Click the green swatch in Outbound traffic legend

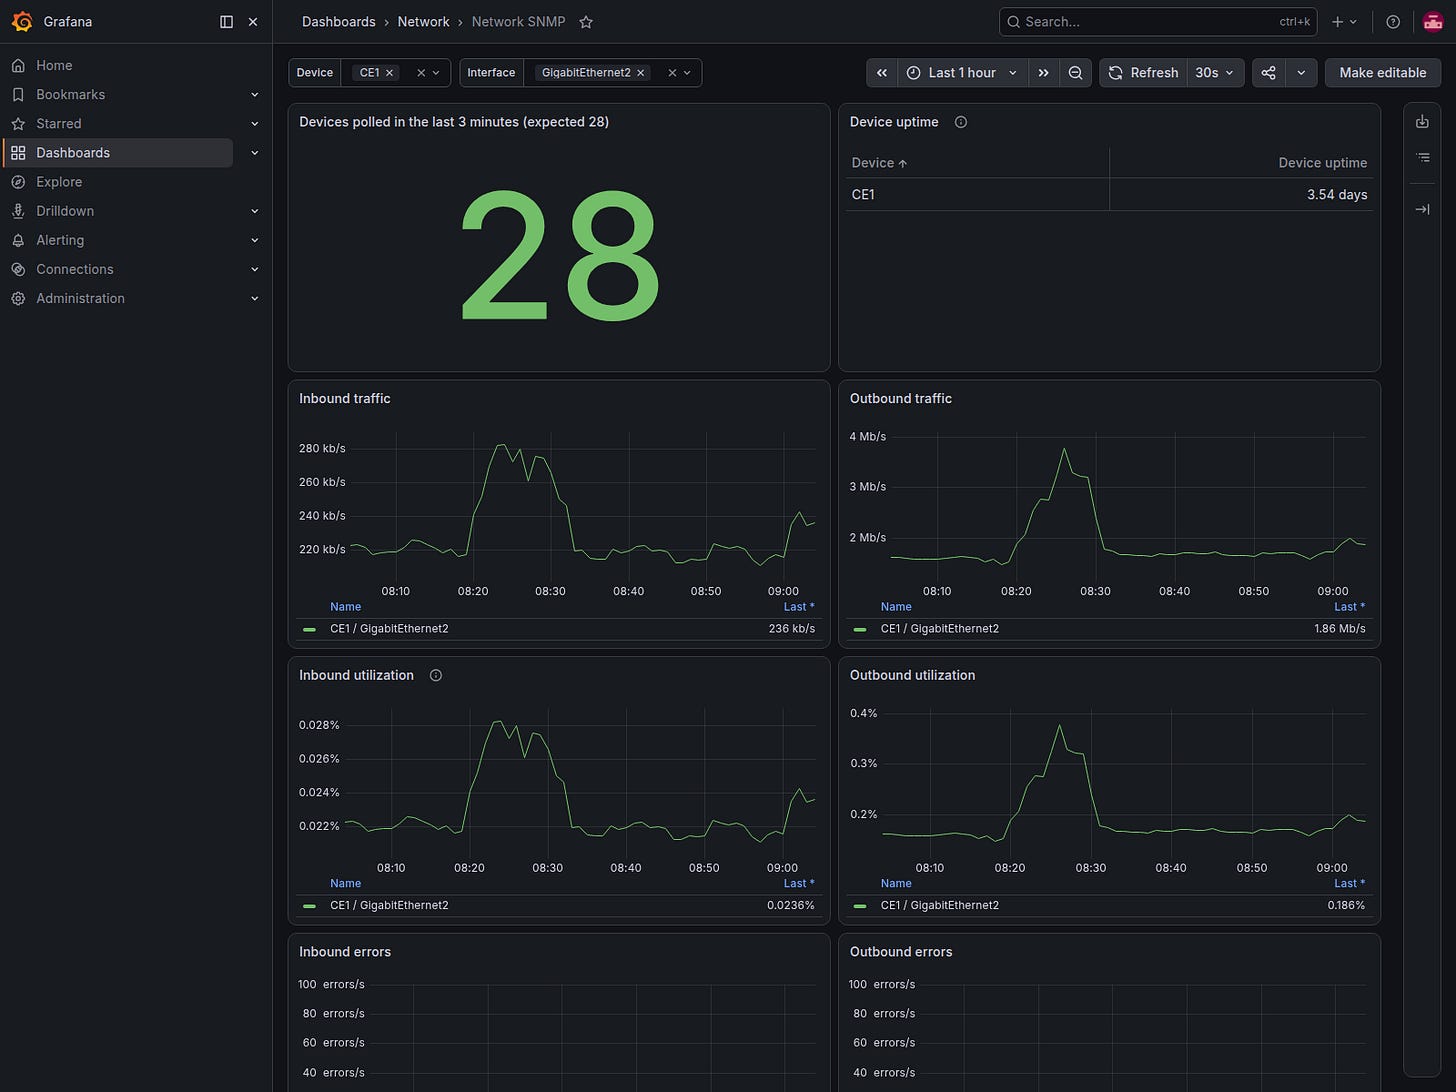860,629
